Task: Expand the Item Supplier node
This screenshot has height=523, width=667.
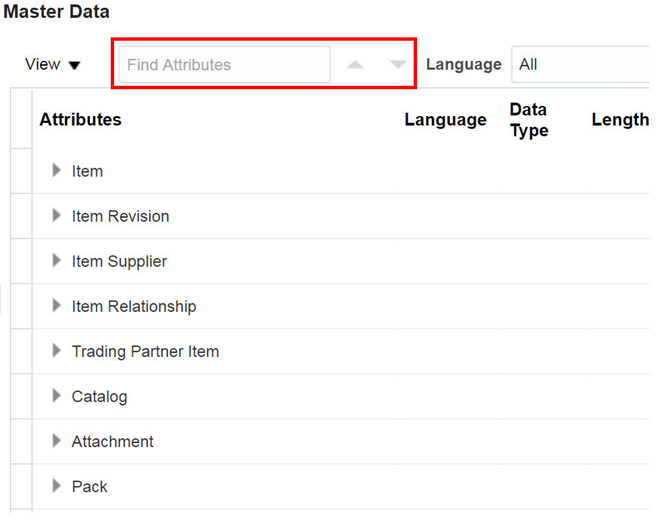Action: point(57,261)
